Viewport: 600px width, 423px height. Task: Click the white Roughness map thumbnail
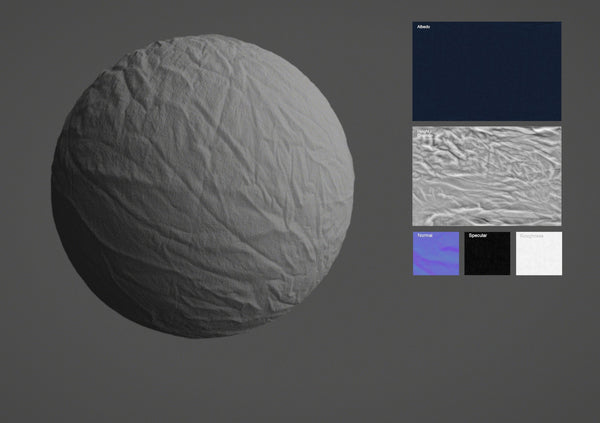click(539, 254)
